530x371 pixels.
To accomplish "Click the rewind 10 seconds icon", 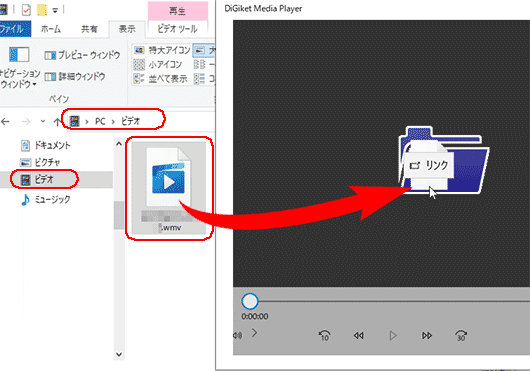I will point(324,335).
